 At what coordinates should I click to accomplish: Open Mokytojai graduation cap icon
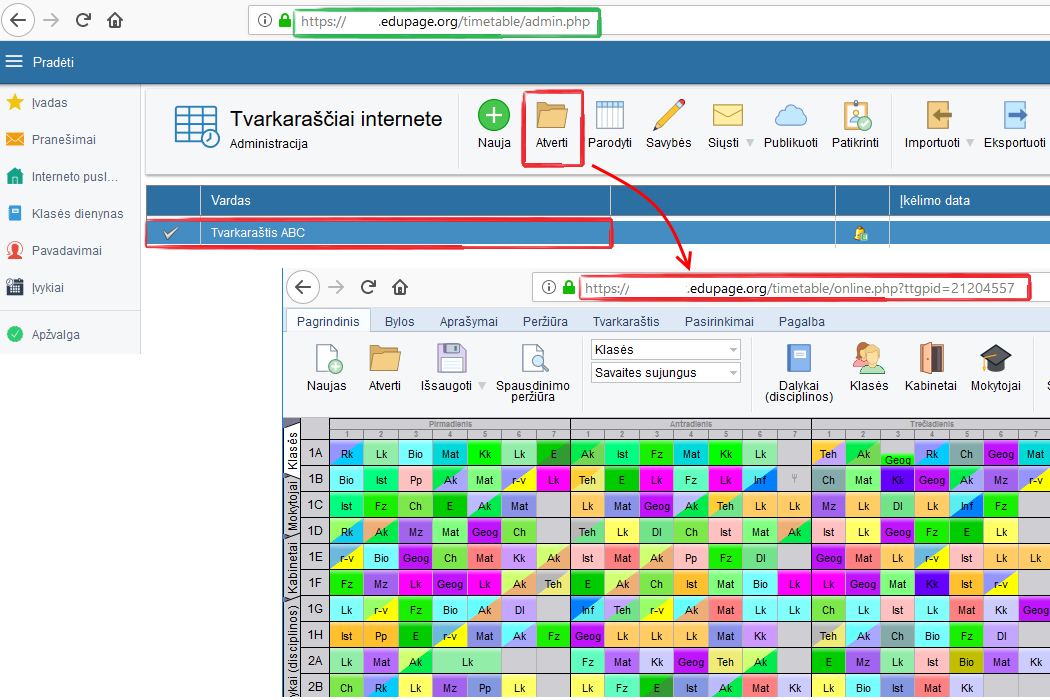point(995,358)
